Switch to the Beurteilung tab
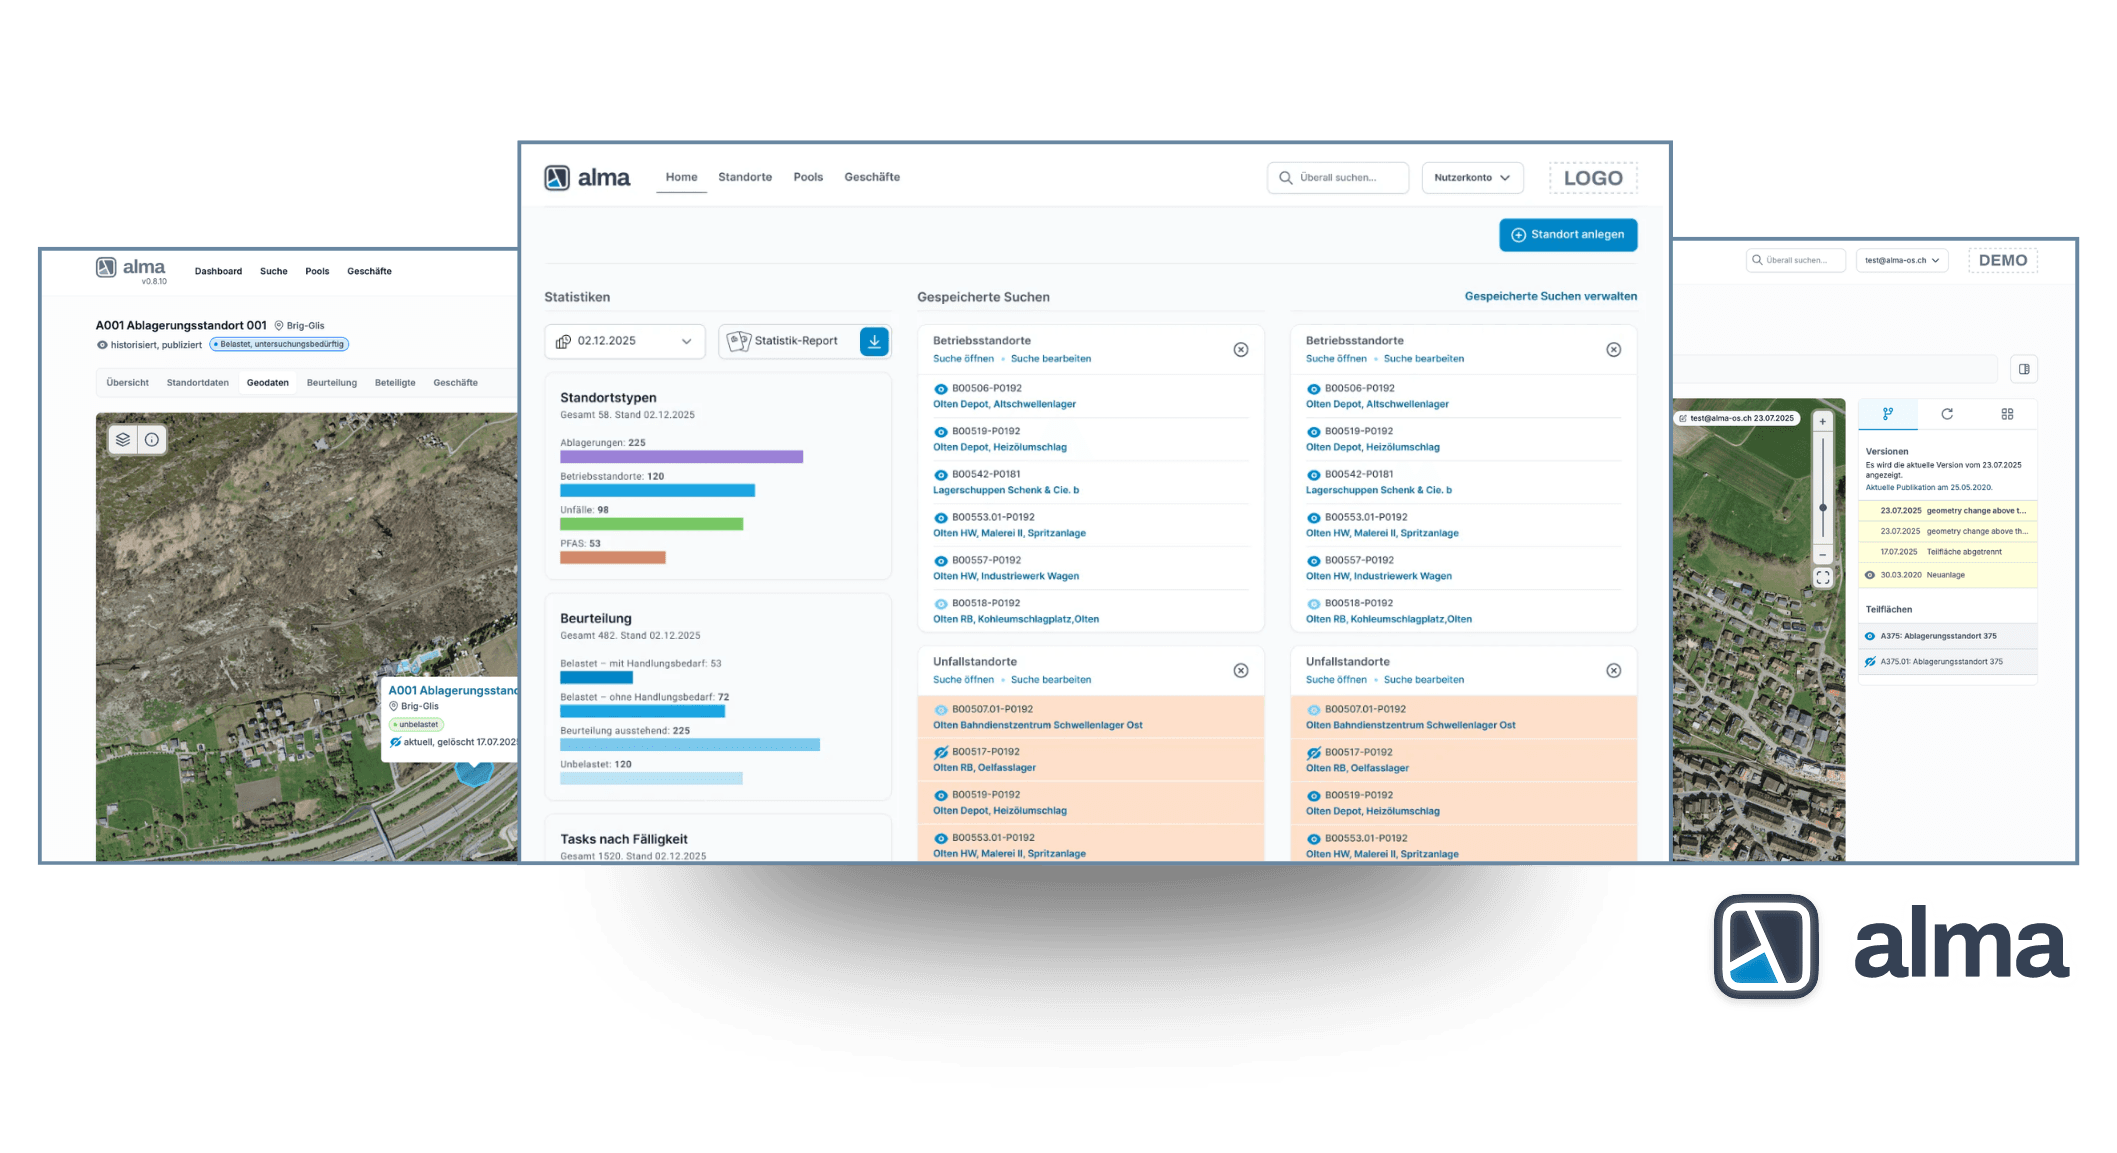2117x1153 pixels. (x=331, y=383)
